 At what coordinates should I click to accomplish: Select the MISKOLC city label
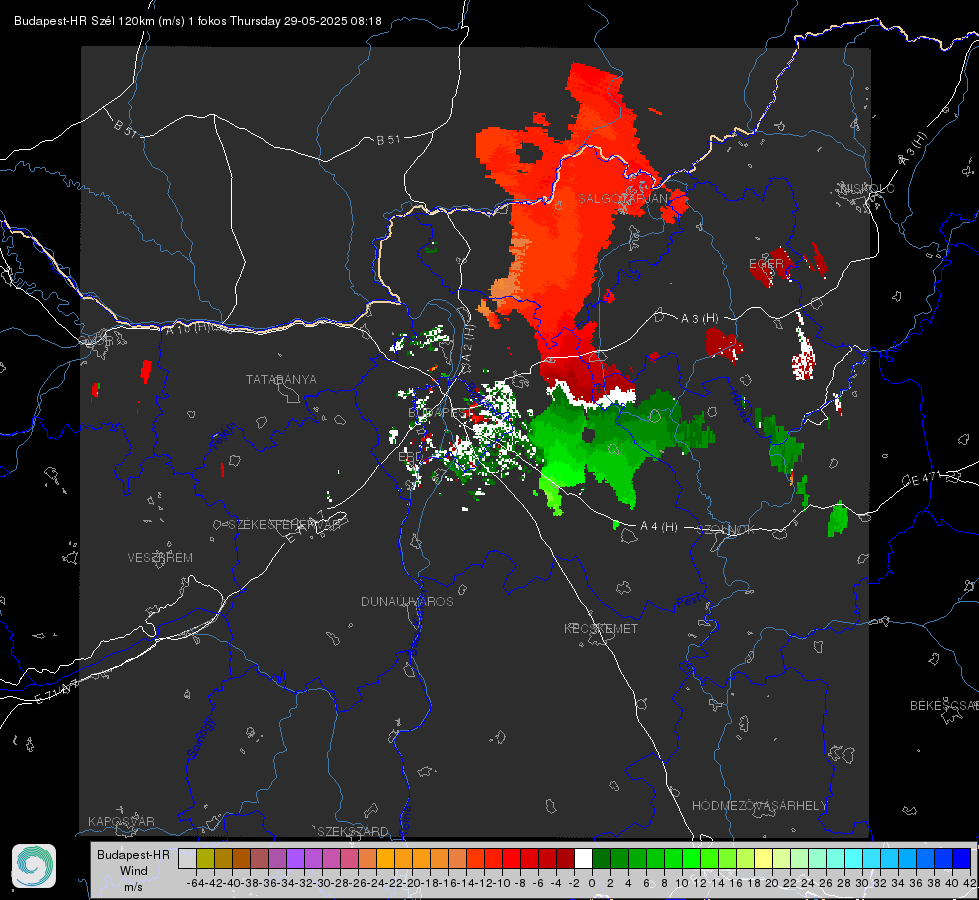coord(867,188)
